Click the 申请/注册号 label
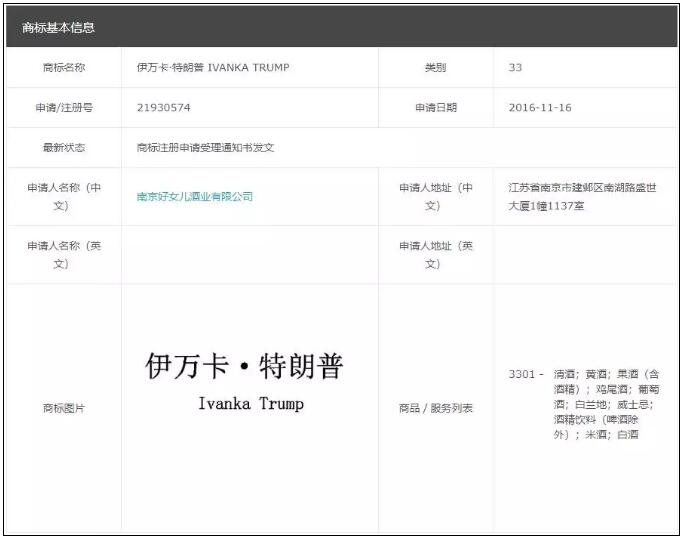The image size is (683, 538). coord(64,108)
